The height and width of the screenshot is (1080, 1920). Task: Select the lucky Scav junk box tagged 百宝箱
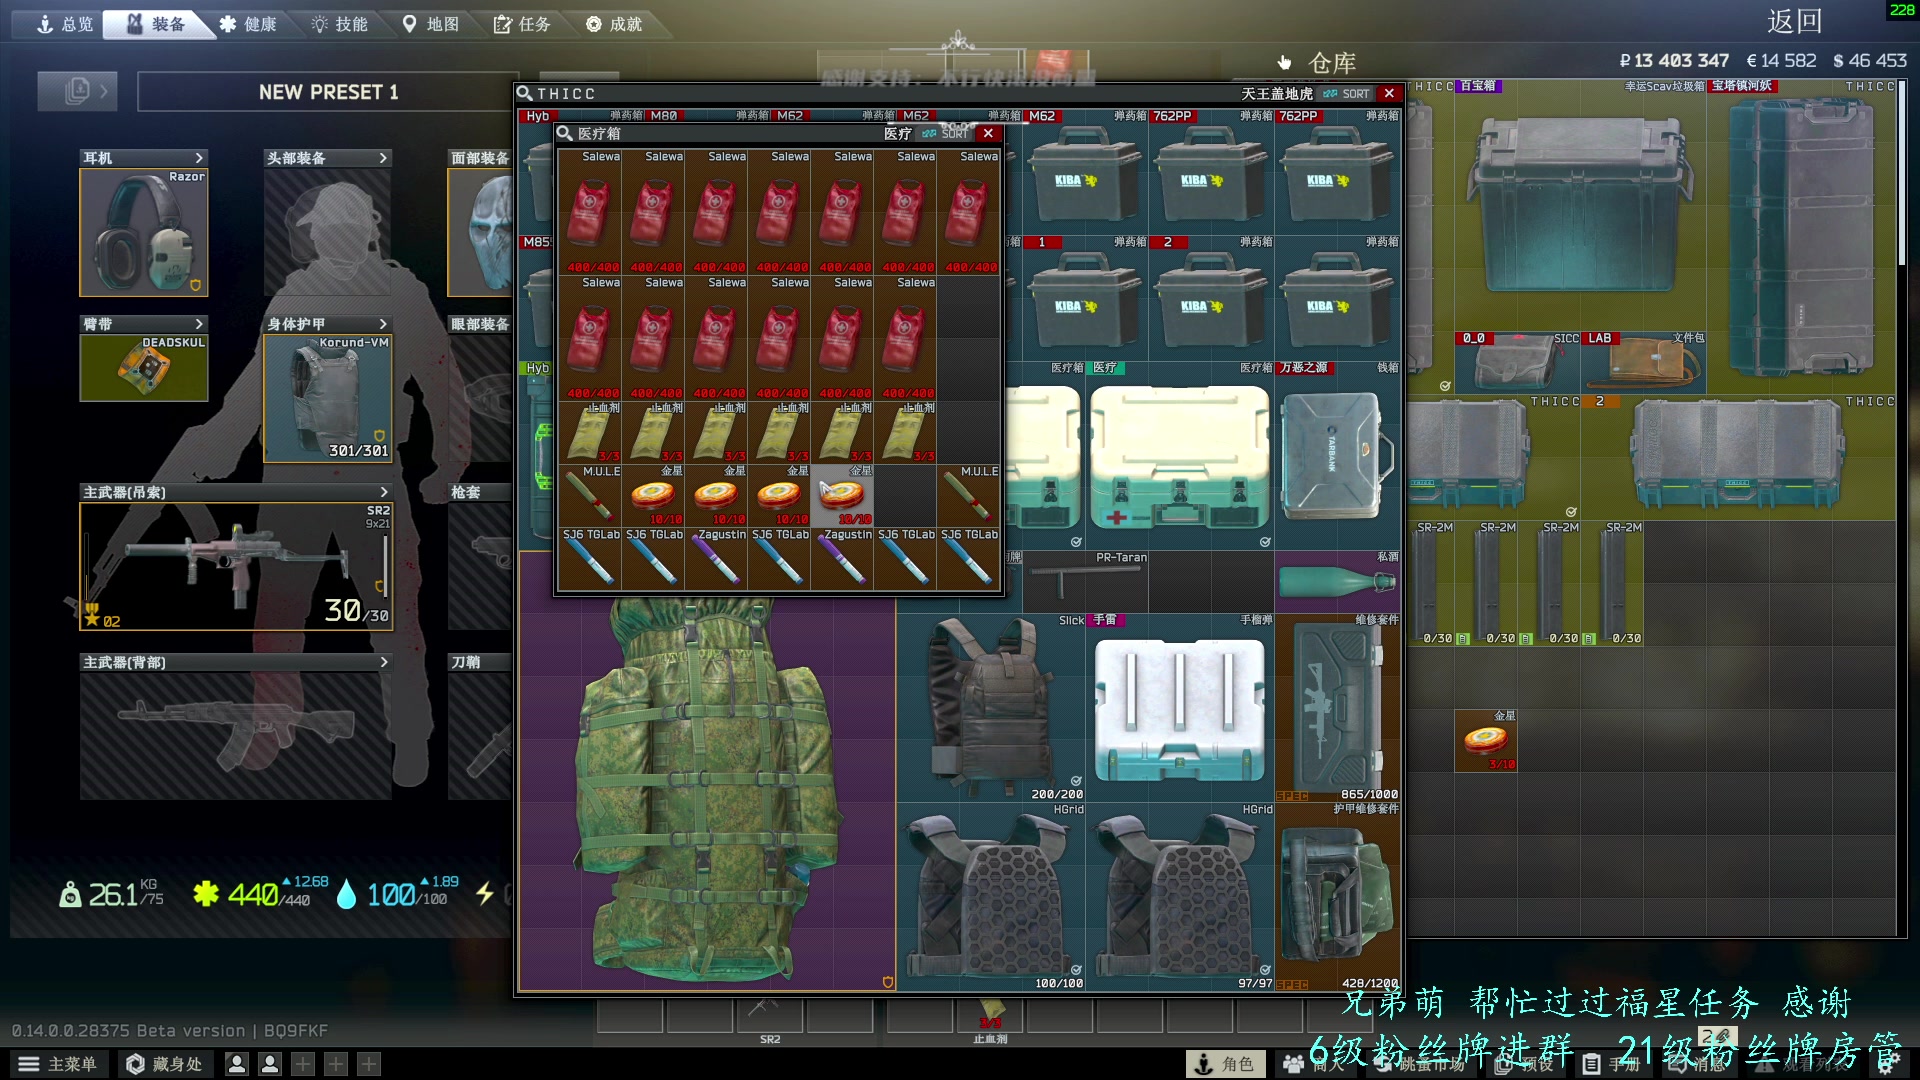point(1580,205)
